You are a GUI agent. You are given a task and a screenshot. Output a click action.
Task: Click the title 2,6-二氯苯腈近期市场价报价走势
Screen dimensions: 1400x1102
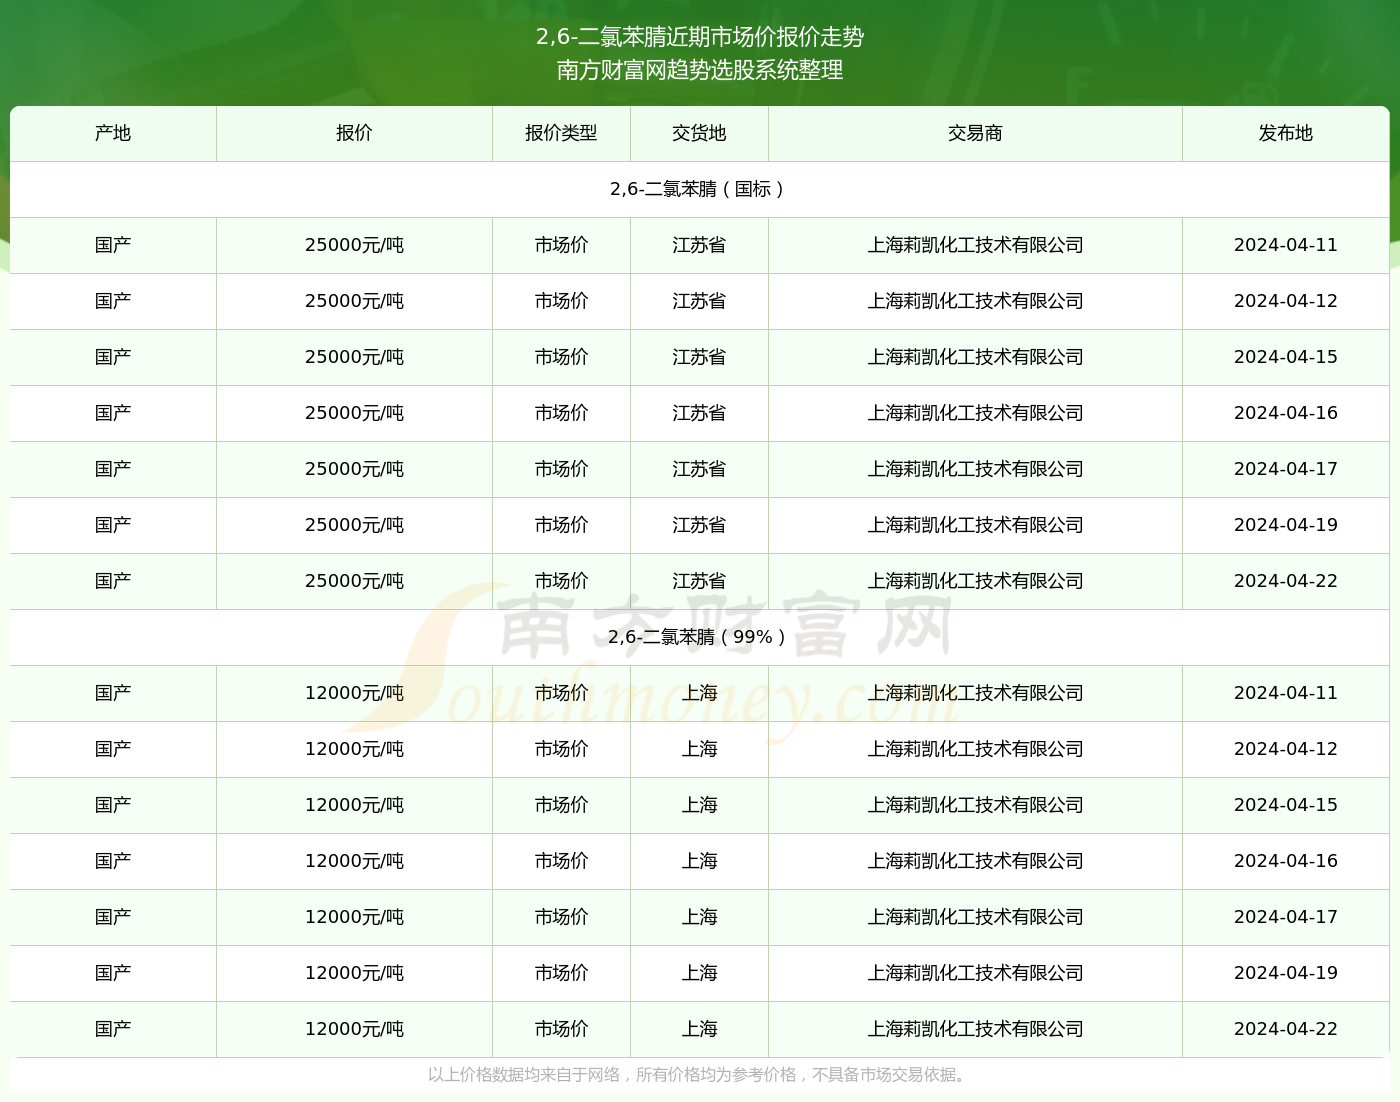point(700,37)
